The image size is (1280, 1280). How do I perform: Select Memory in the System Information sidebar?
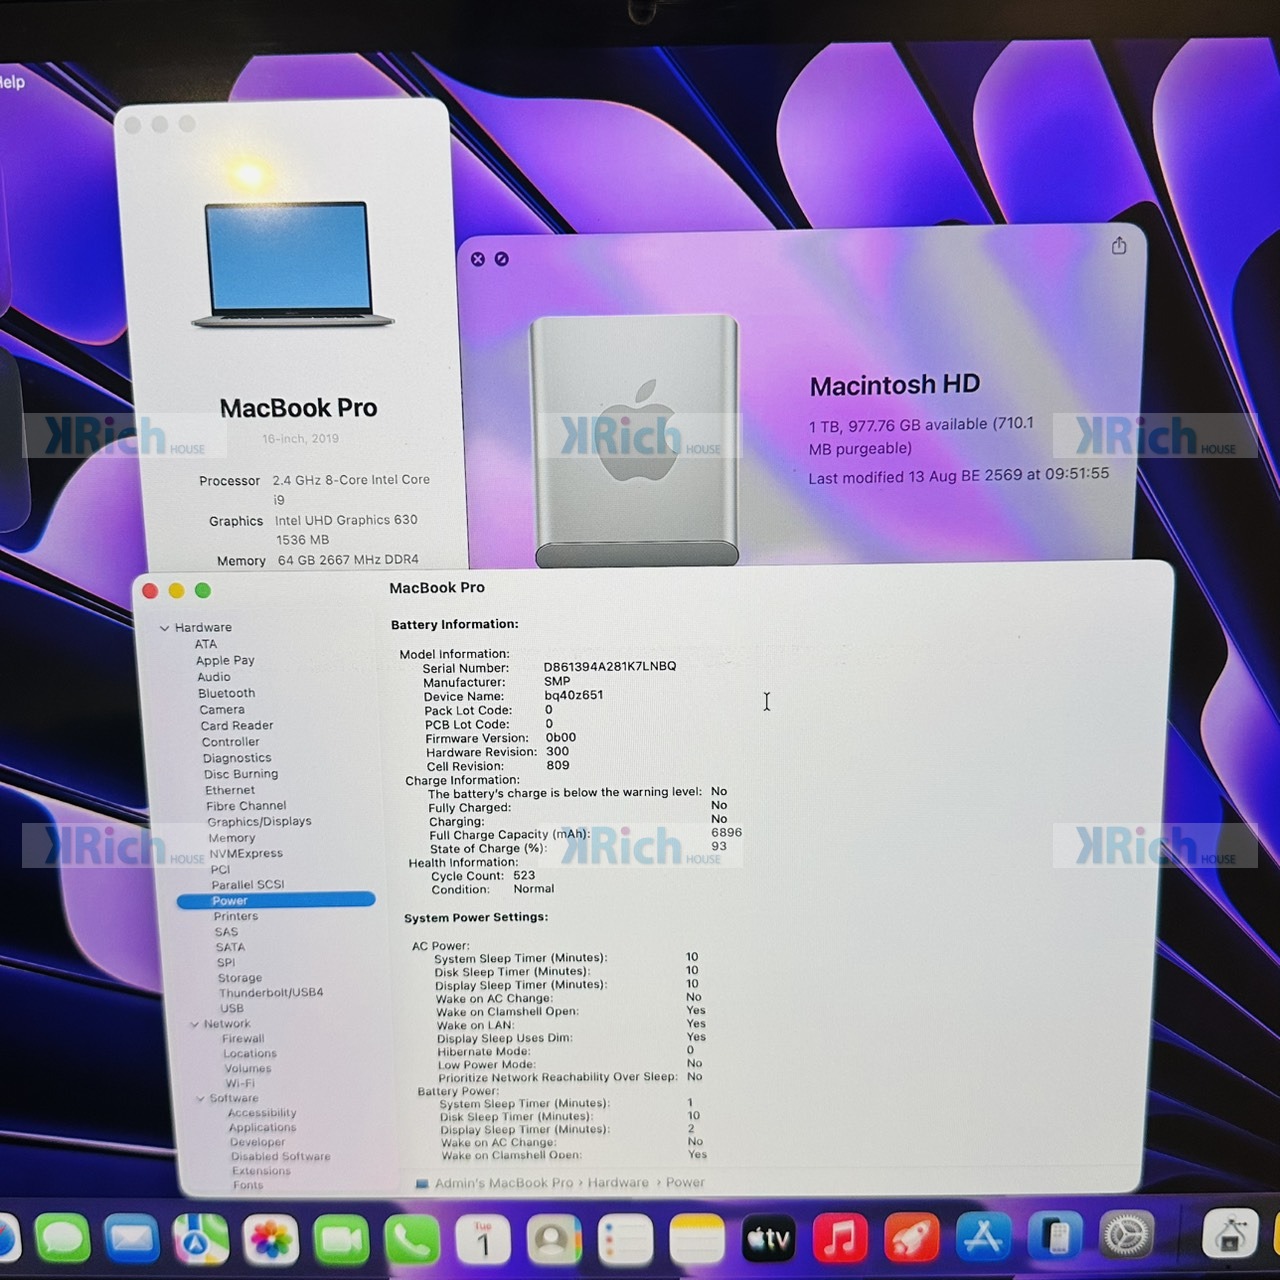(x=232, y=838)
